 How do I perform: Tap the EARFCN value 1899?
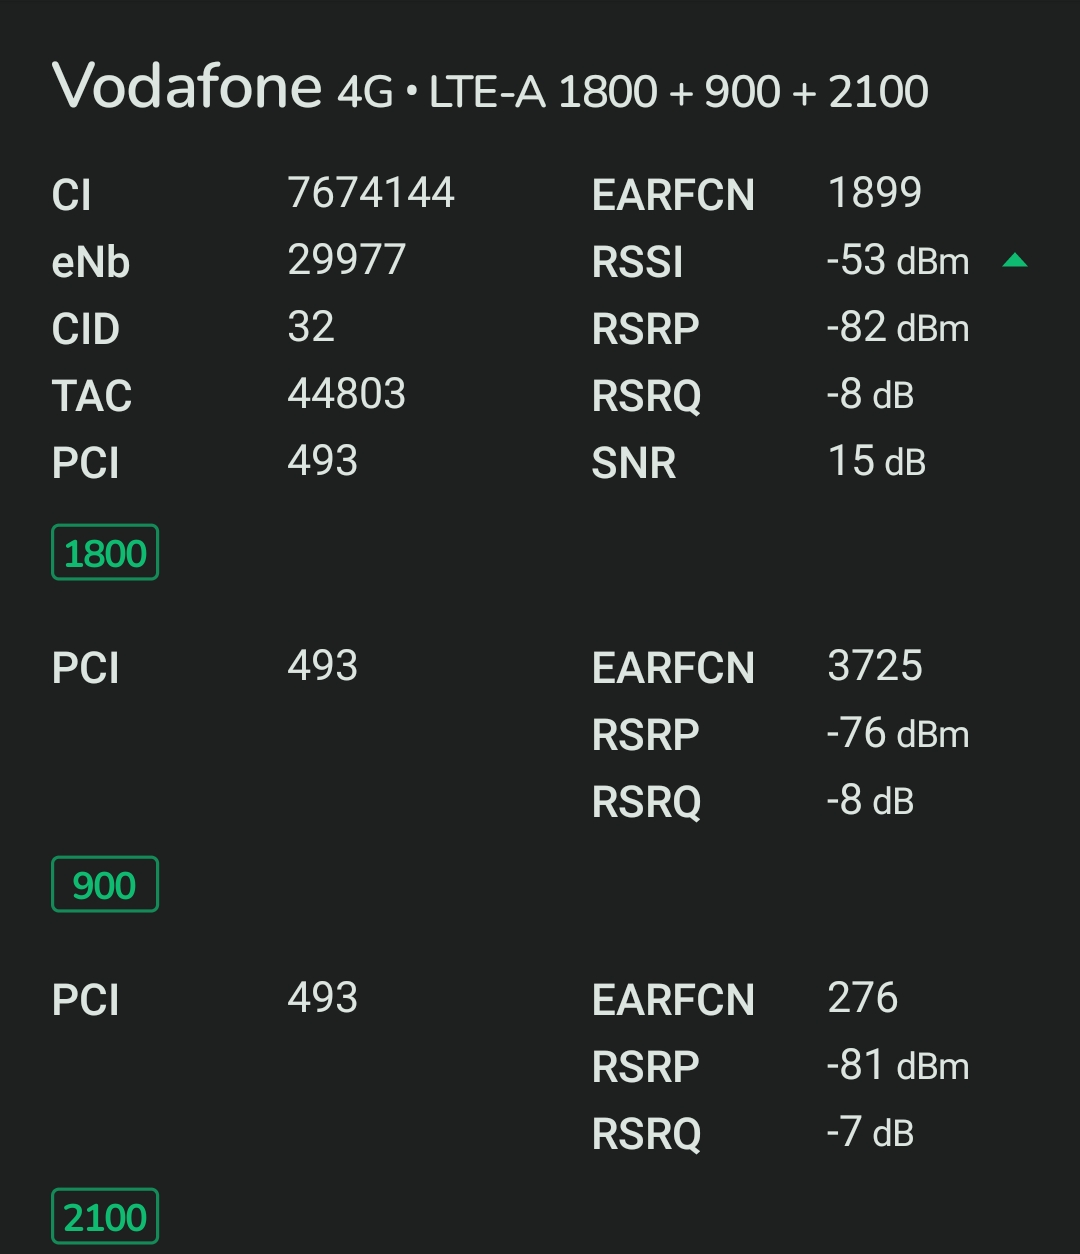[875, 193]
